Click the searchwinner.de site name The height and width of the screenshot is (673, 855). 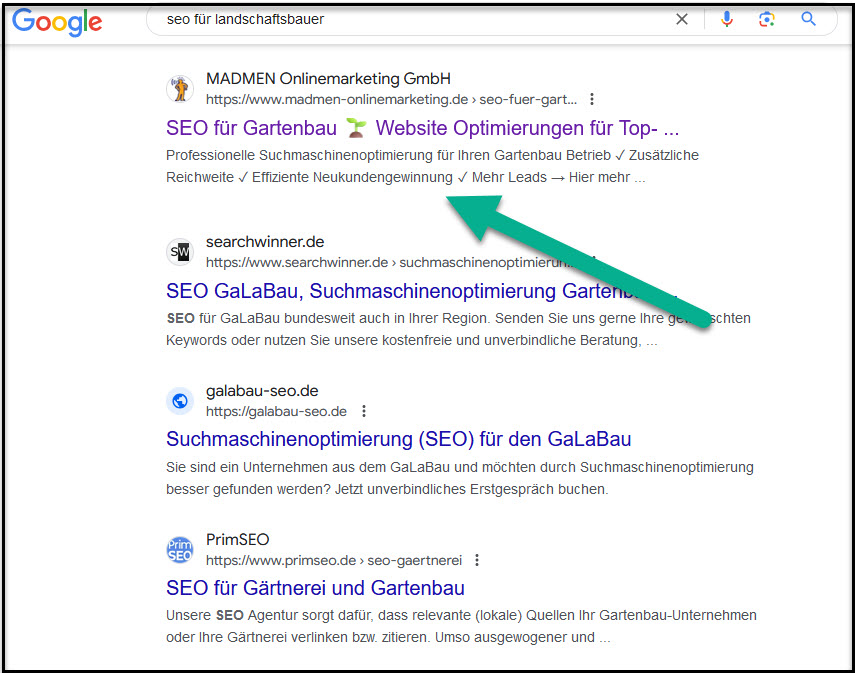pos(265,242)
